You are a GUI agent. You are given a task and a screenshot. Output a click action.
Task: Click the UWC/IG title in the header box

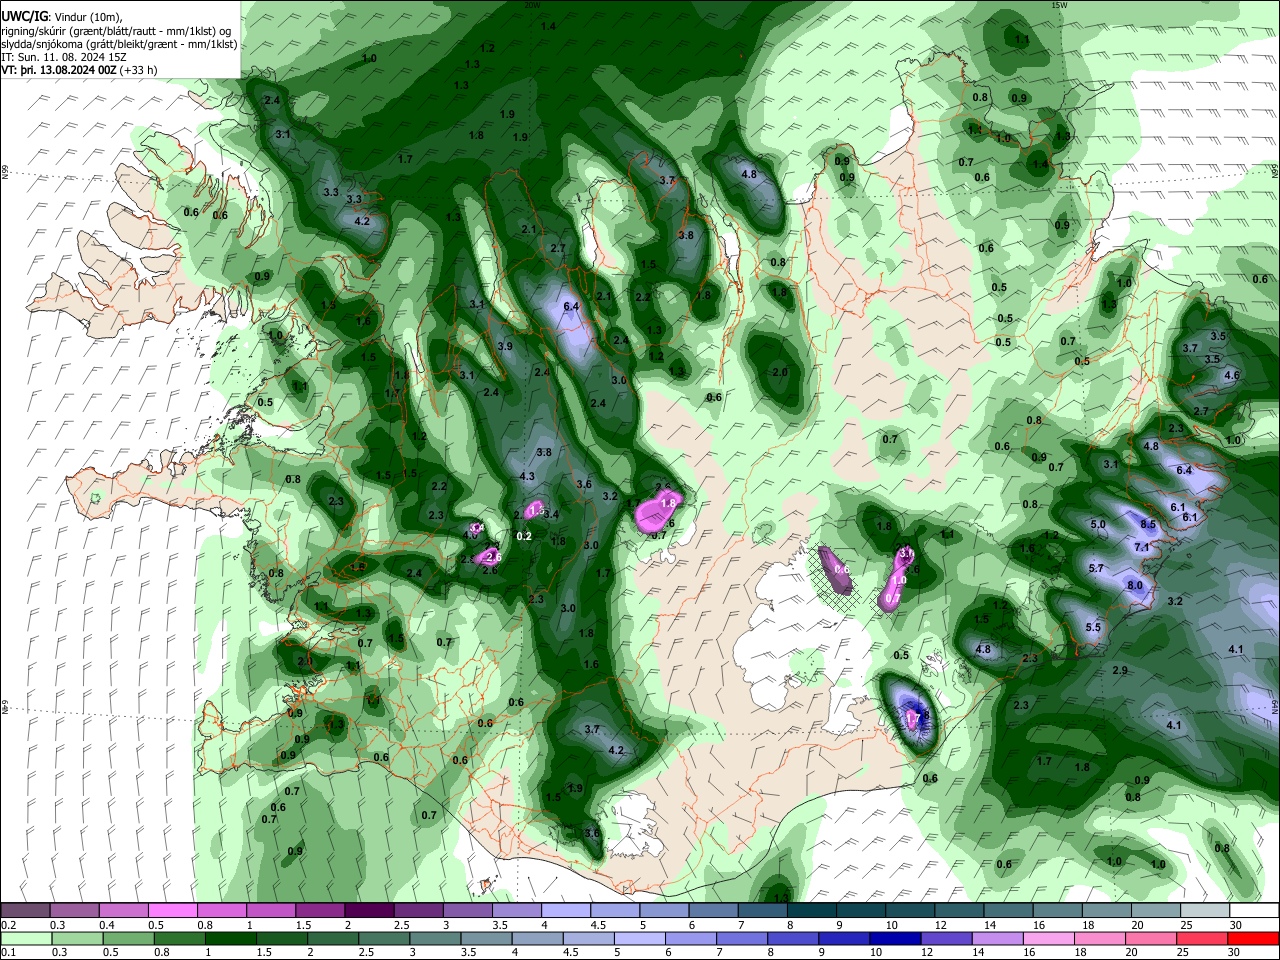(x=25, y=17)
